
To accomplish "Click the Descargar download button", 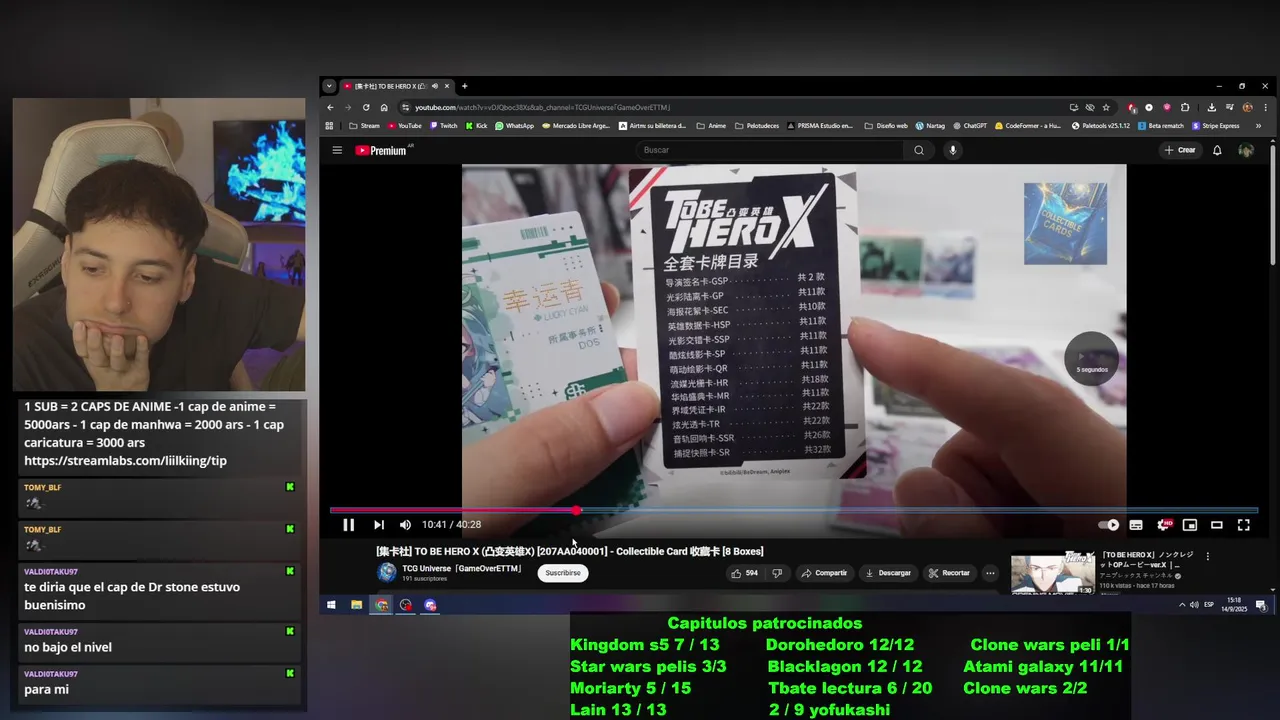I will (888, 573).
